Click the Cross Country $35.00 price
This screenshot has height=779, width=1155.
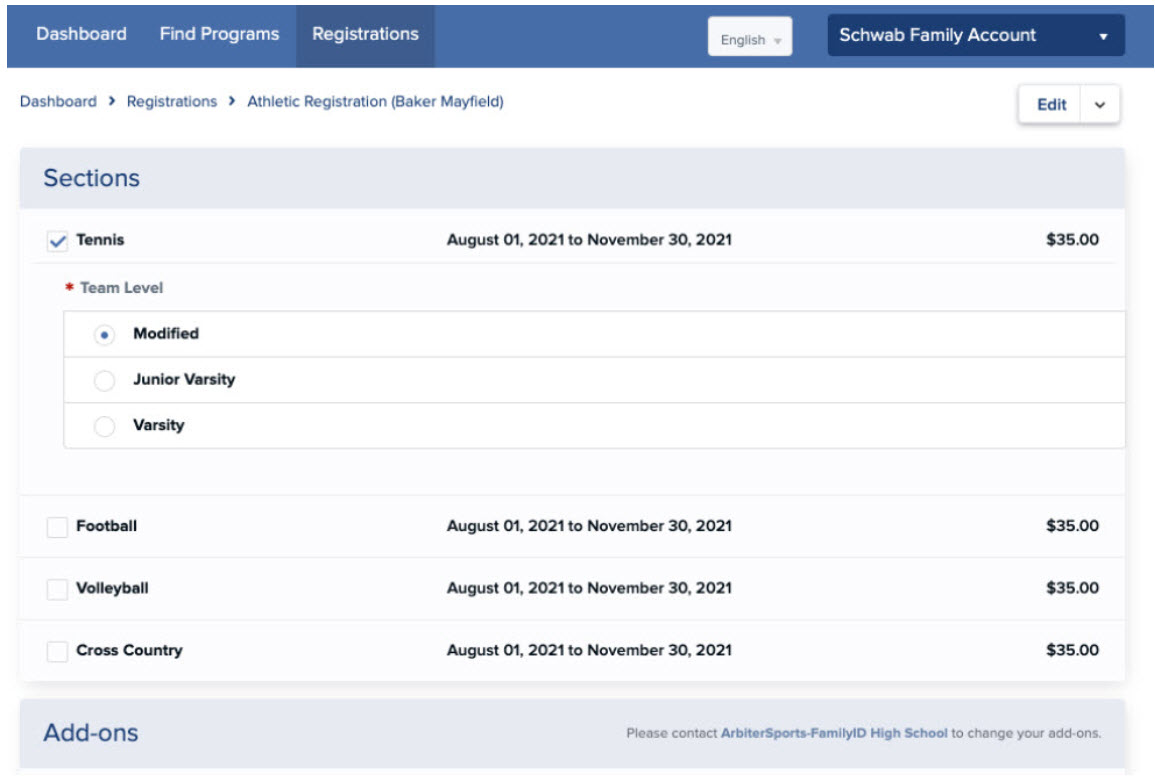[1072, 651]
